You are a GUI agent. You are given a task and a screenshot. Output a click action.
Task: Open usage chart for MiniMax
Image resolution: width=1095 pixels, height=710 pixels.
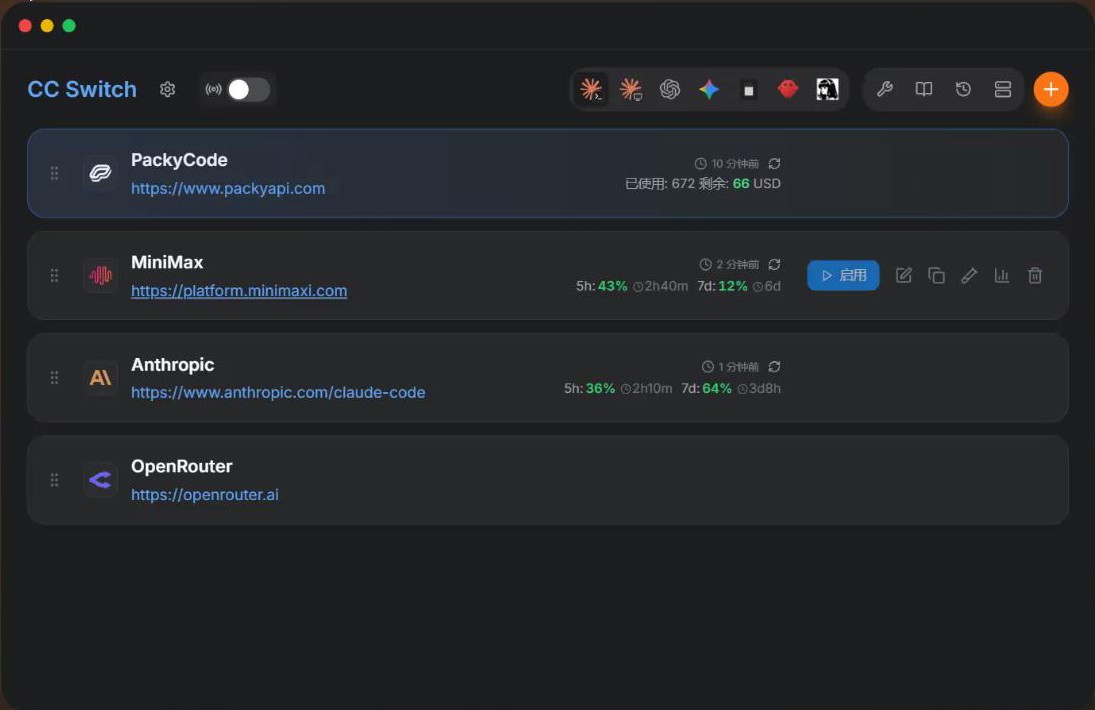coord(1002,276)
